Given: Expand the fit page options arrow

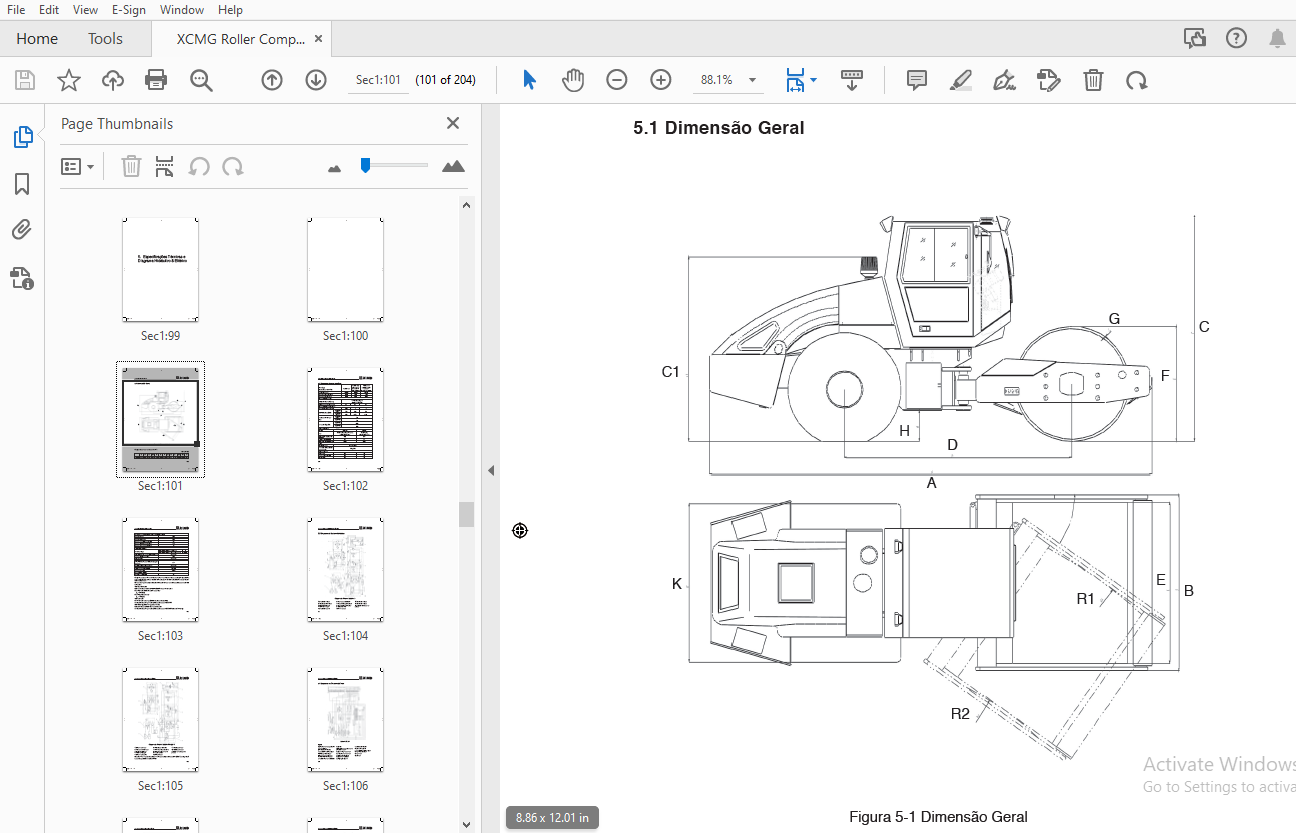Looking at the screenshot, I should (x=813, y=80).
